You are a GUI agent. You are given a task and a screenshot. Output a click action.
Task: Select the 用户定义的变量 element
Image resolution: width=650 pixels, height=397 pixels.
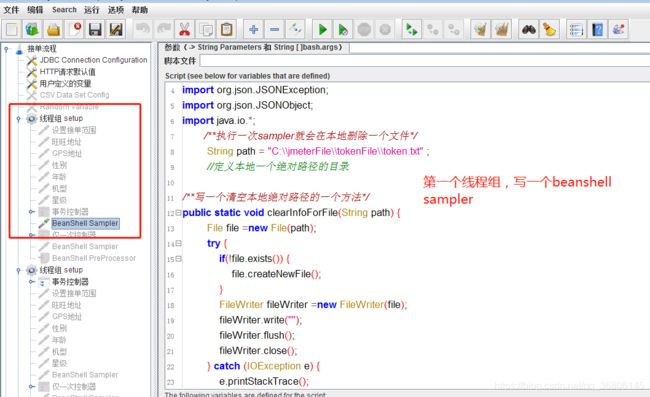[65, 84]
